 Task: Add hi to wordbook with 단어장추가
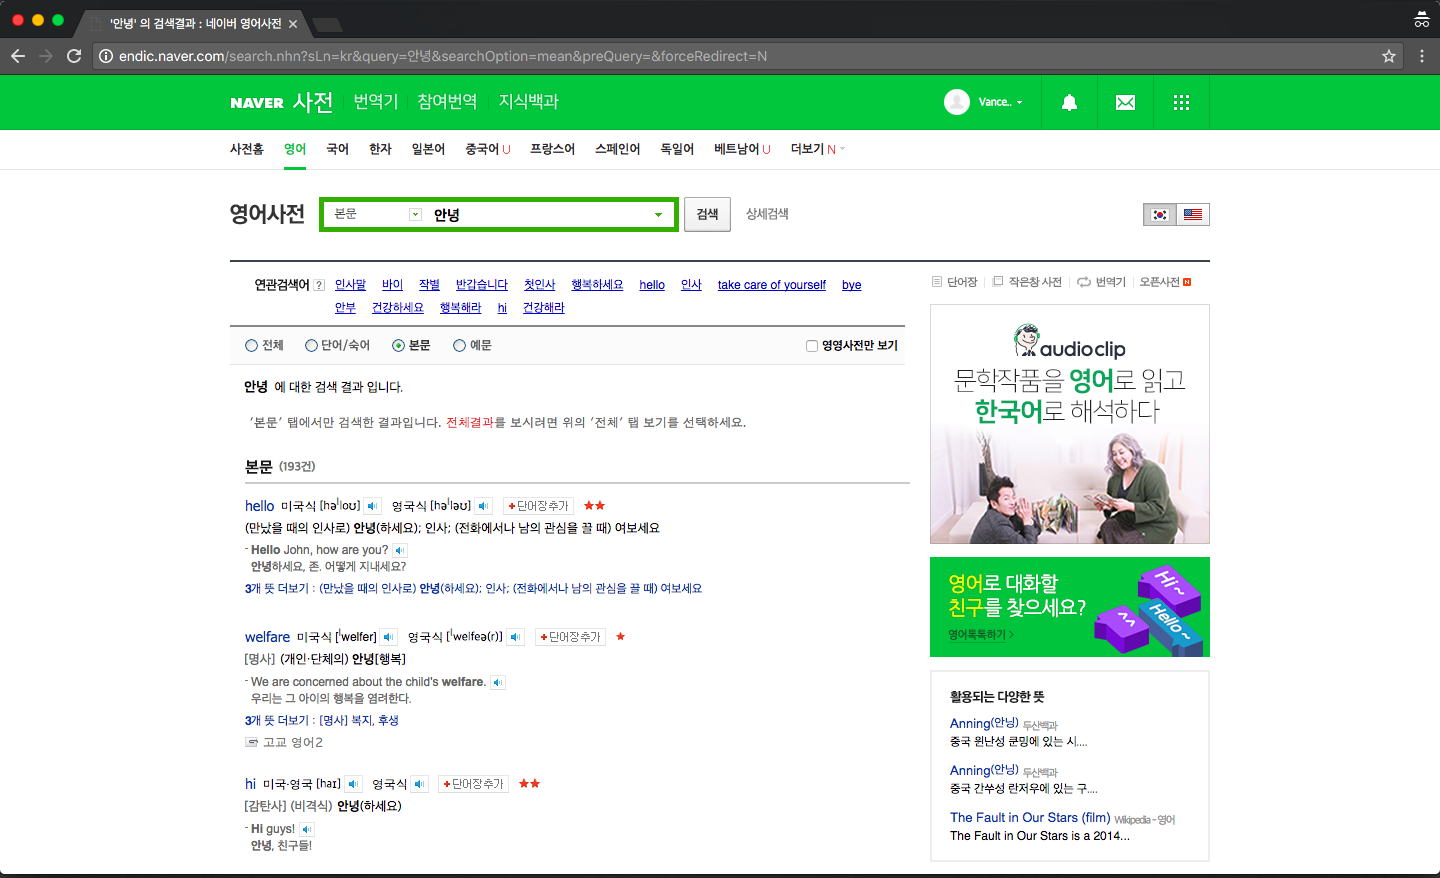tap(473, 784)
